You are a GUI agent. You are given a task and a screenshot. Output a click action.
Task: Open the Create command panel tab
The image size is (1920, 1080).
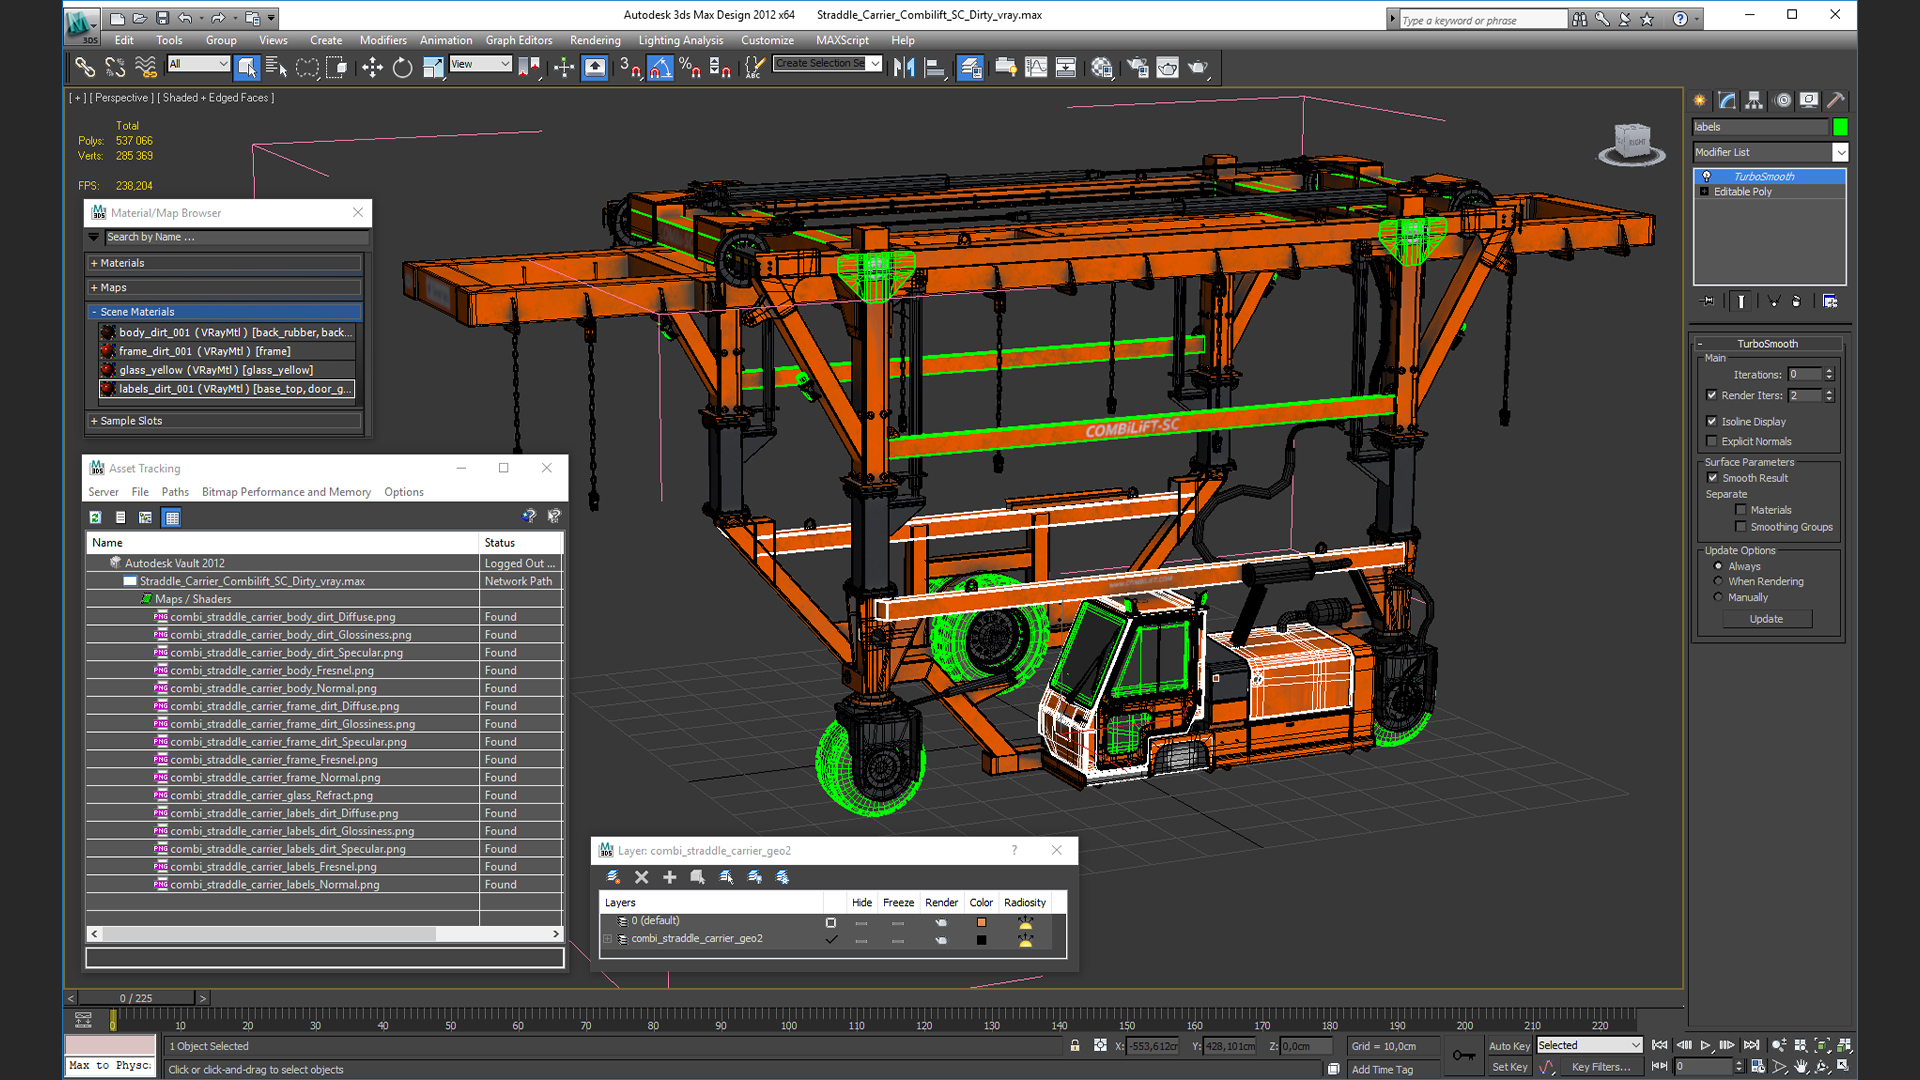pyautogui.click(x=1700, y=100)
